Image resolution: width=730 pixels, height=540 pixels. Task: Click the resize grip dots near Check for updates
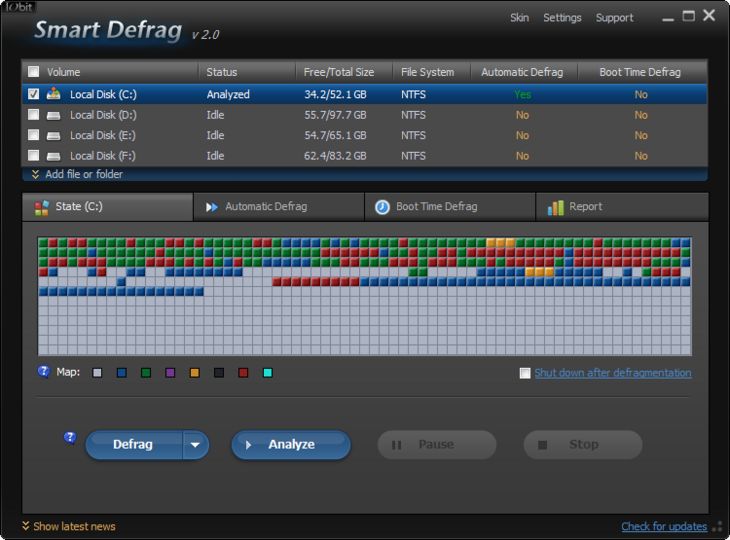point(718,526)
